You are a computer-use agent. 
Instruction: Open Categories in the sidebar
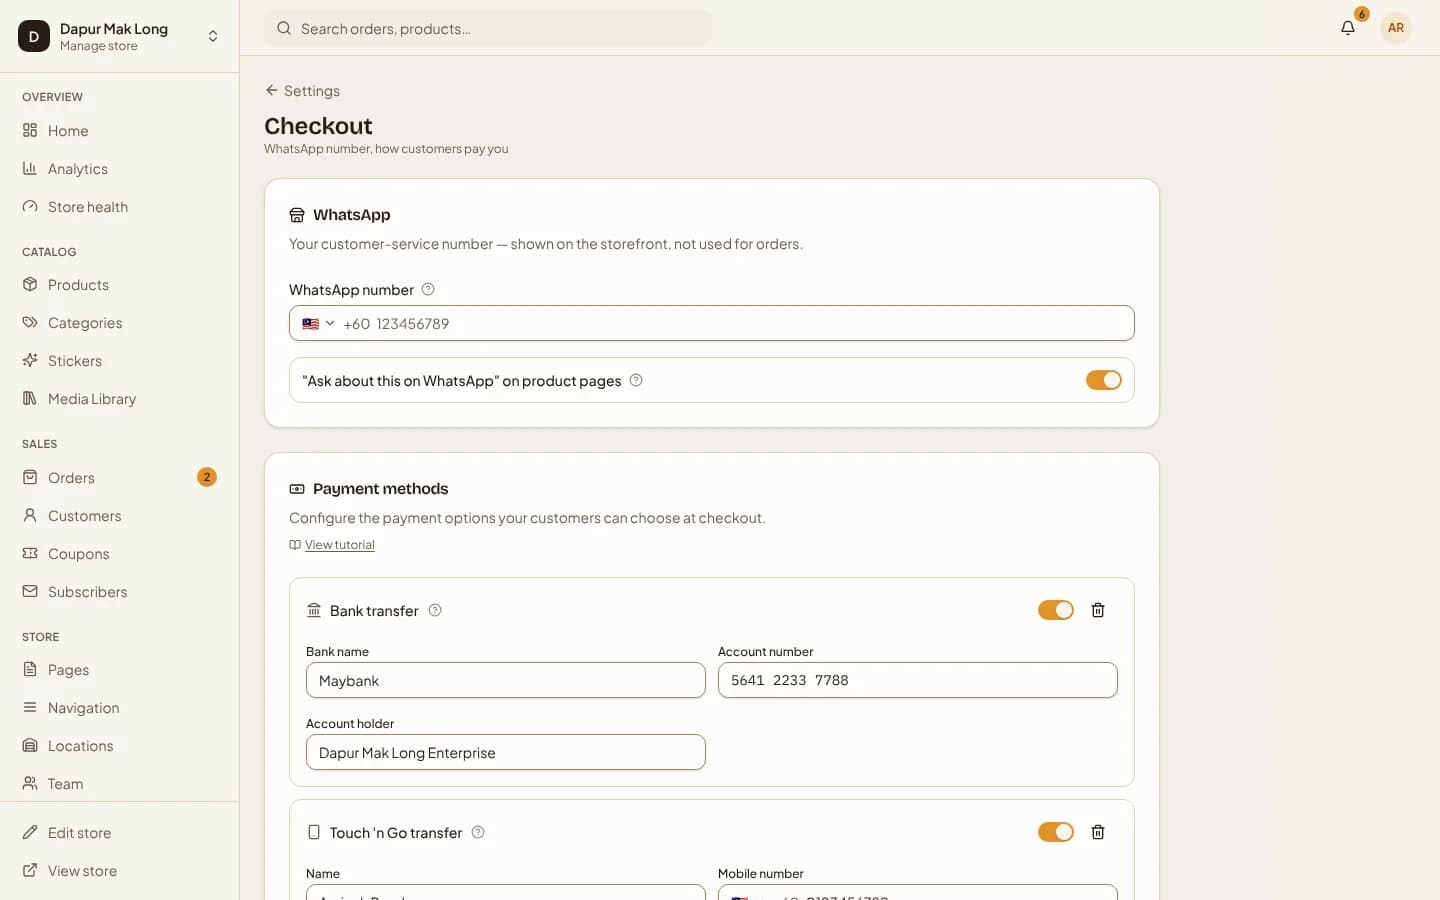[120, 323]
